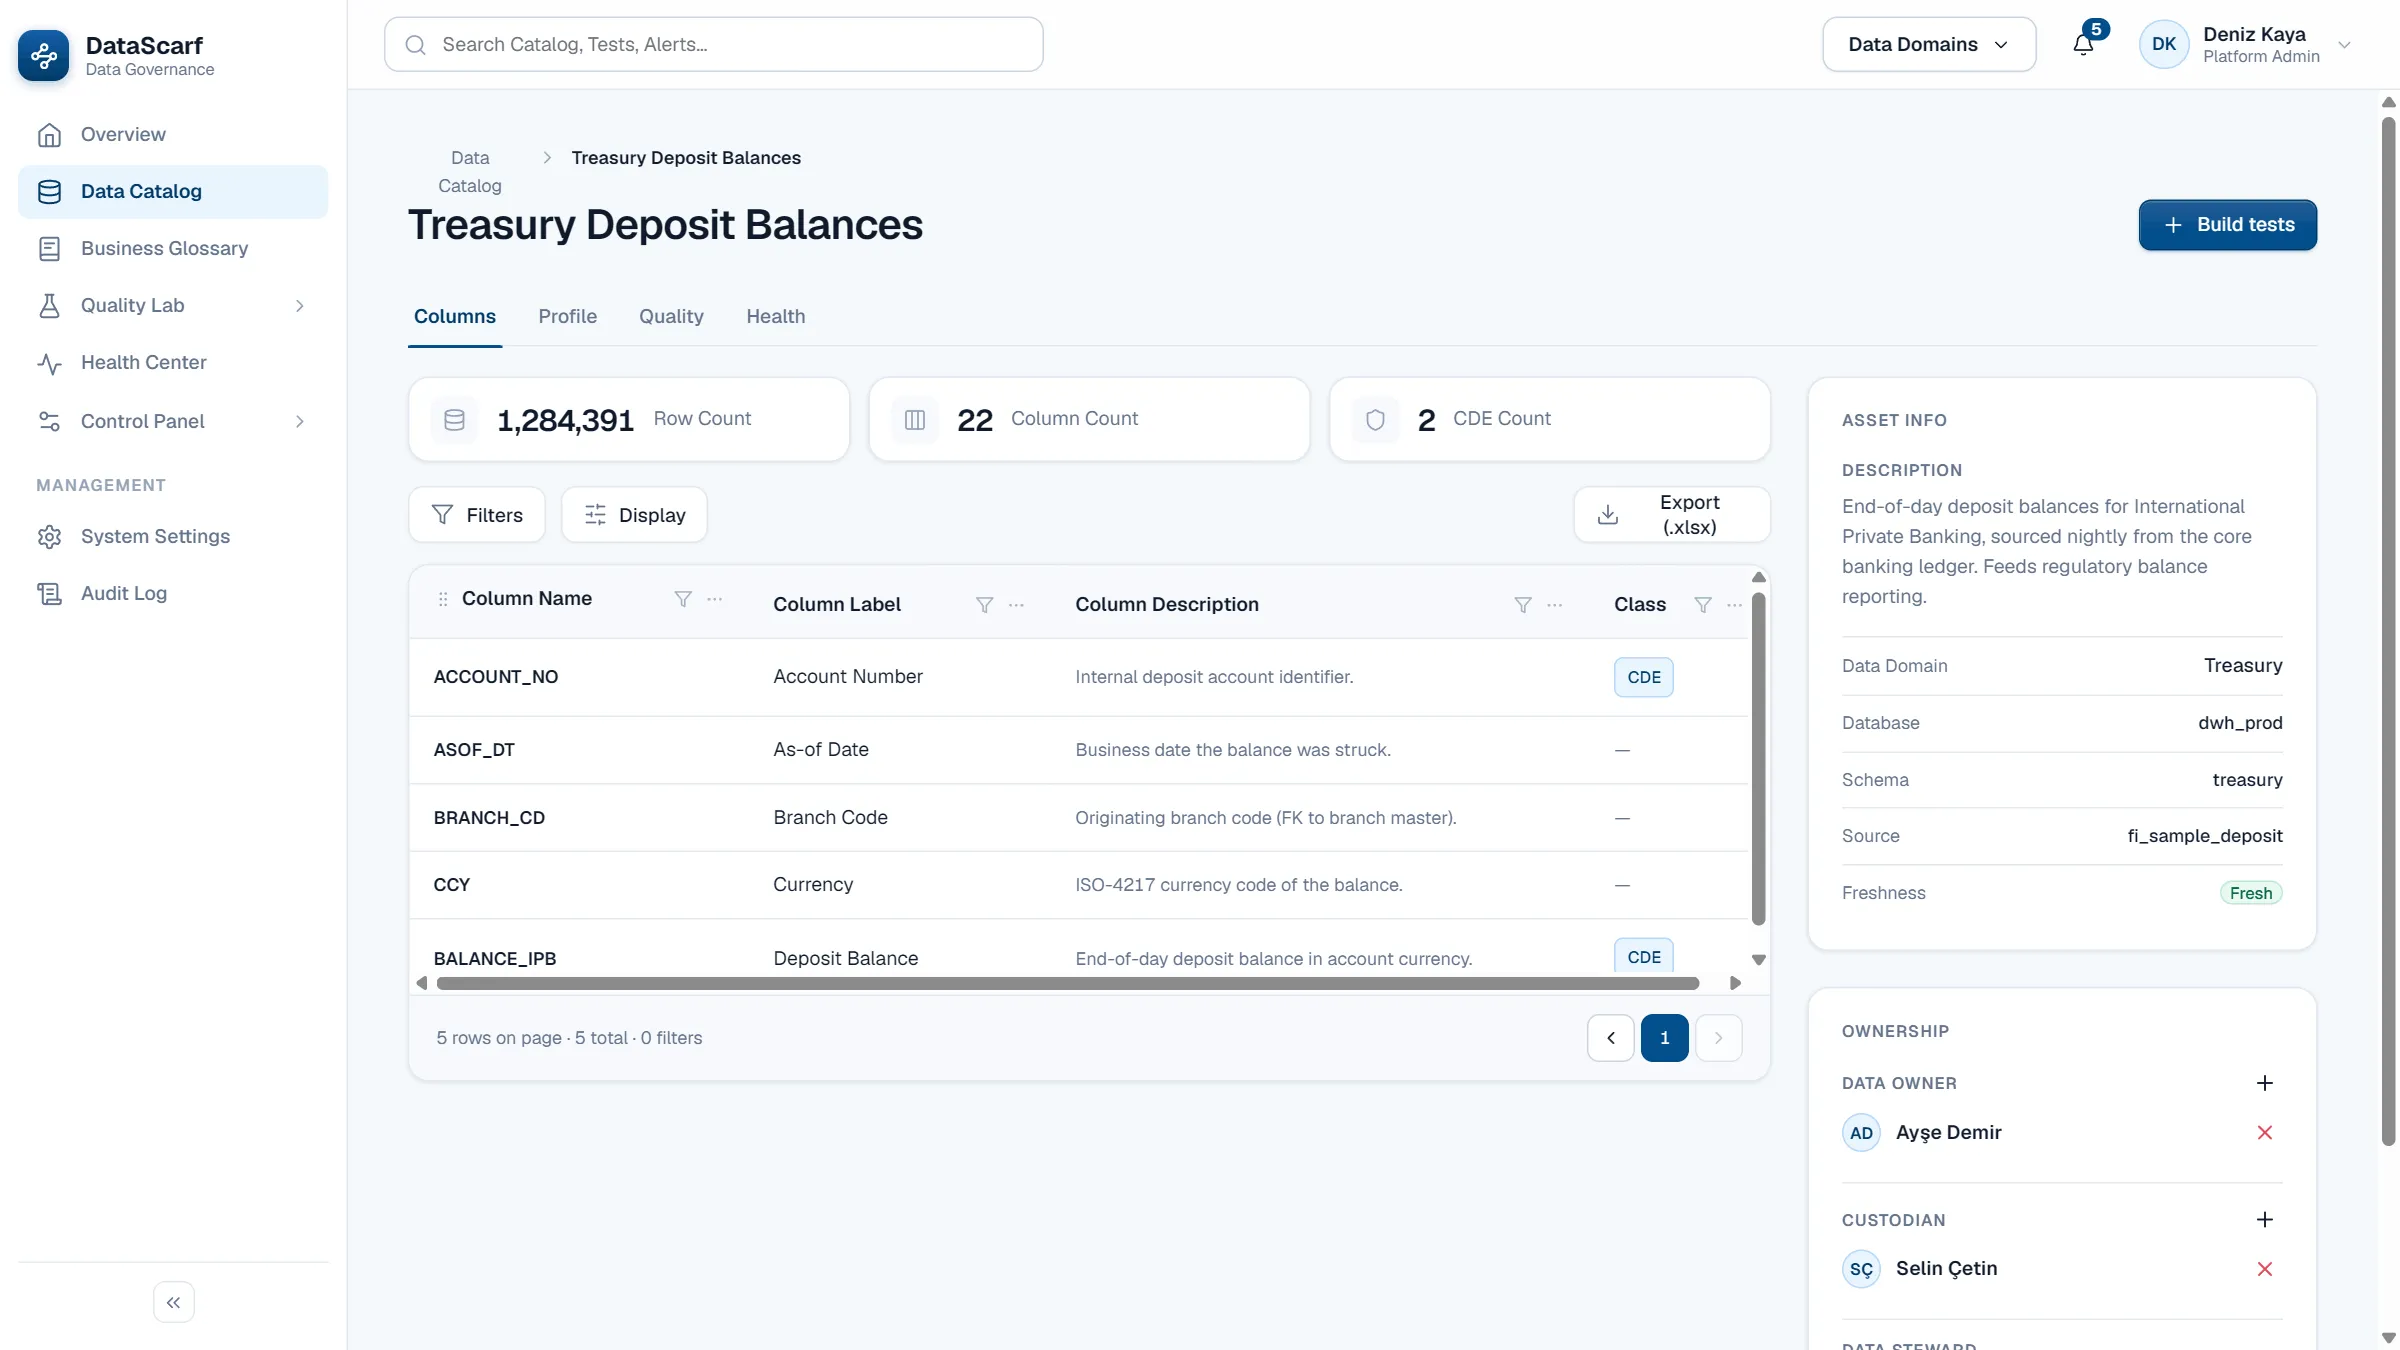Click the DataScarf logo icon
Image resolution: width=2400 pixels, height=1350 pixels.
tap(44, 55)
